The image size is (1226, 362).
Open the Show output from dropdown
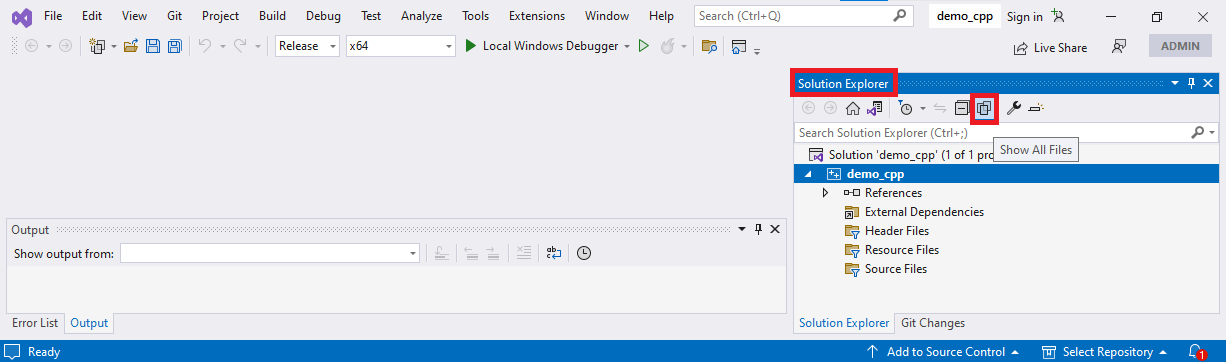coord(270,254)
